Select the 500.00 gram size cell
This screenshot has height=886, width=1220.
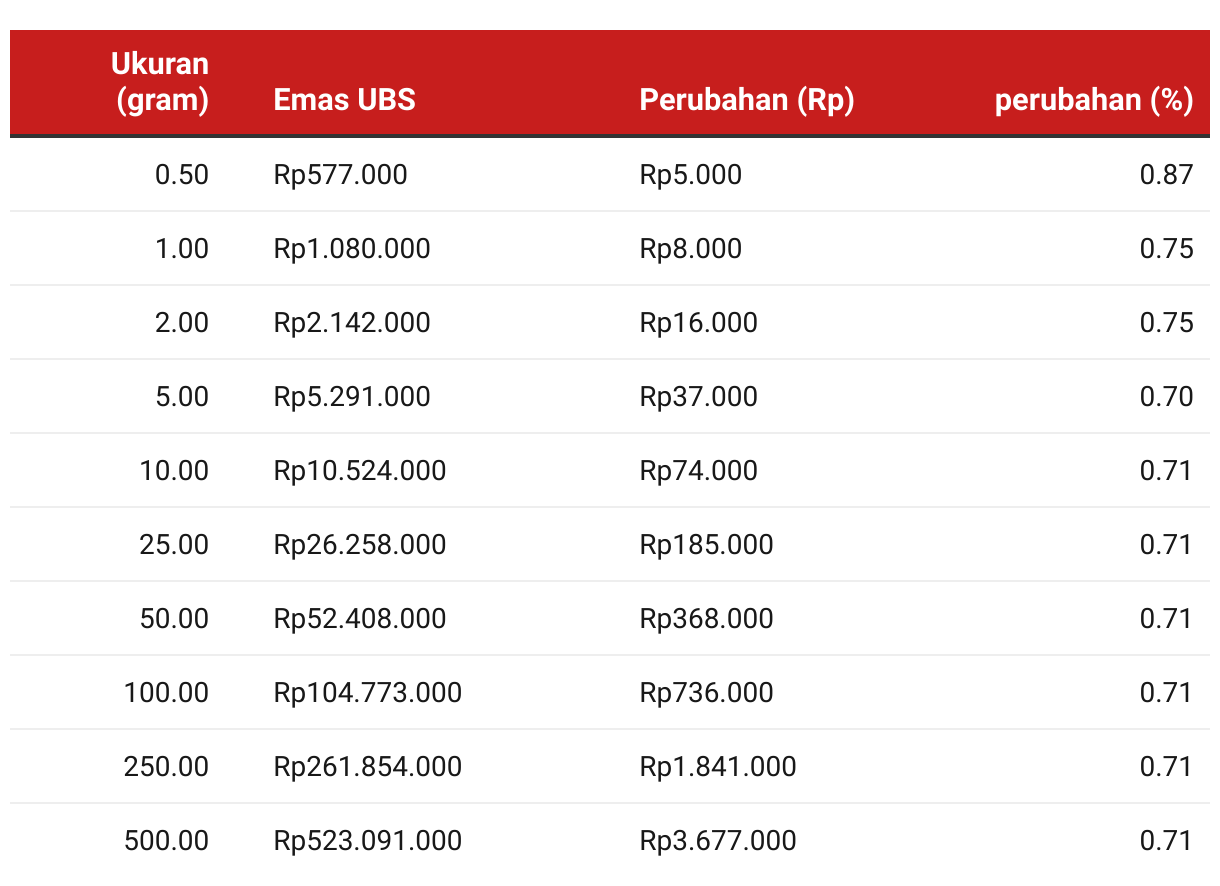click(167, 841)
